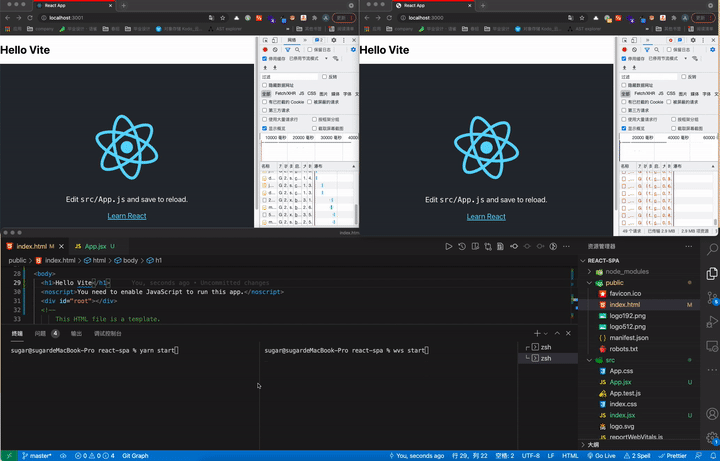This screenshot has width=720, height=461.
Task: Toggle disable cache checkbox in localhost:3000 DevTools
Action: click(624, 59)
